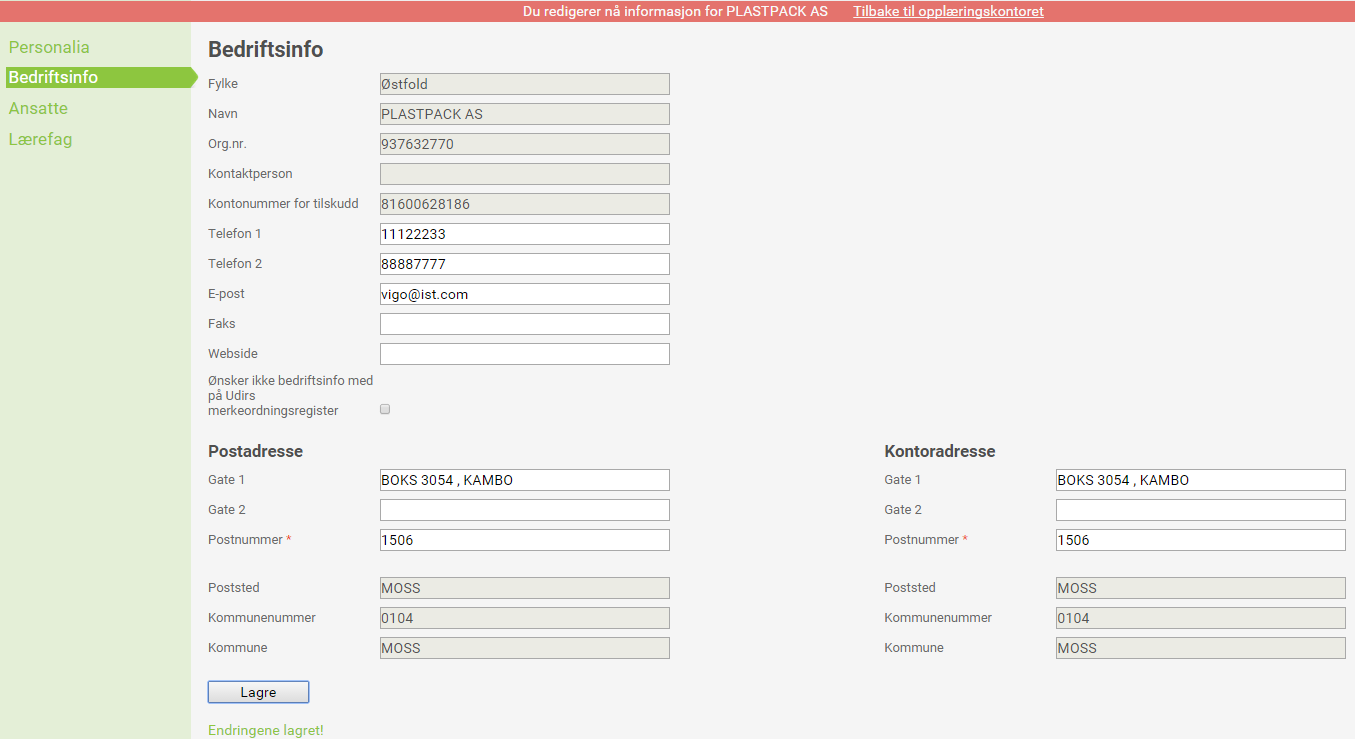Click the Postadresse 'Postnummer *' label
Image resolution: width=1355 pixels, height=739 pixels.
(250, 540)
